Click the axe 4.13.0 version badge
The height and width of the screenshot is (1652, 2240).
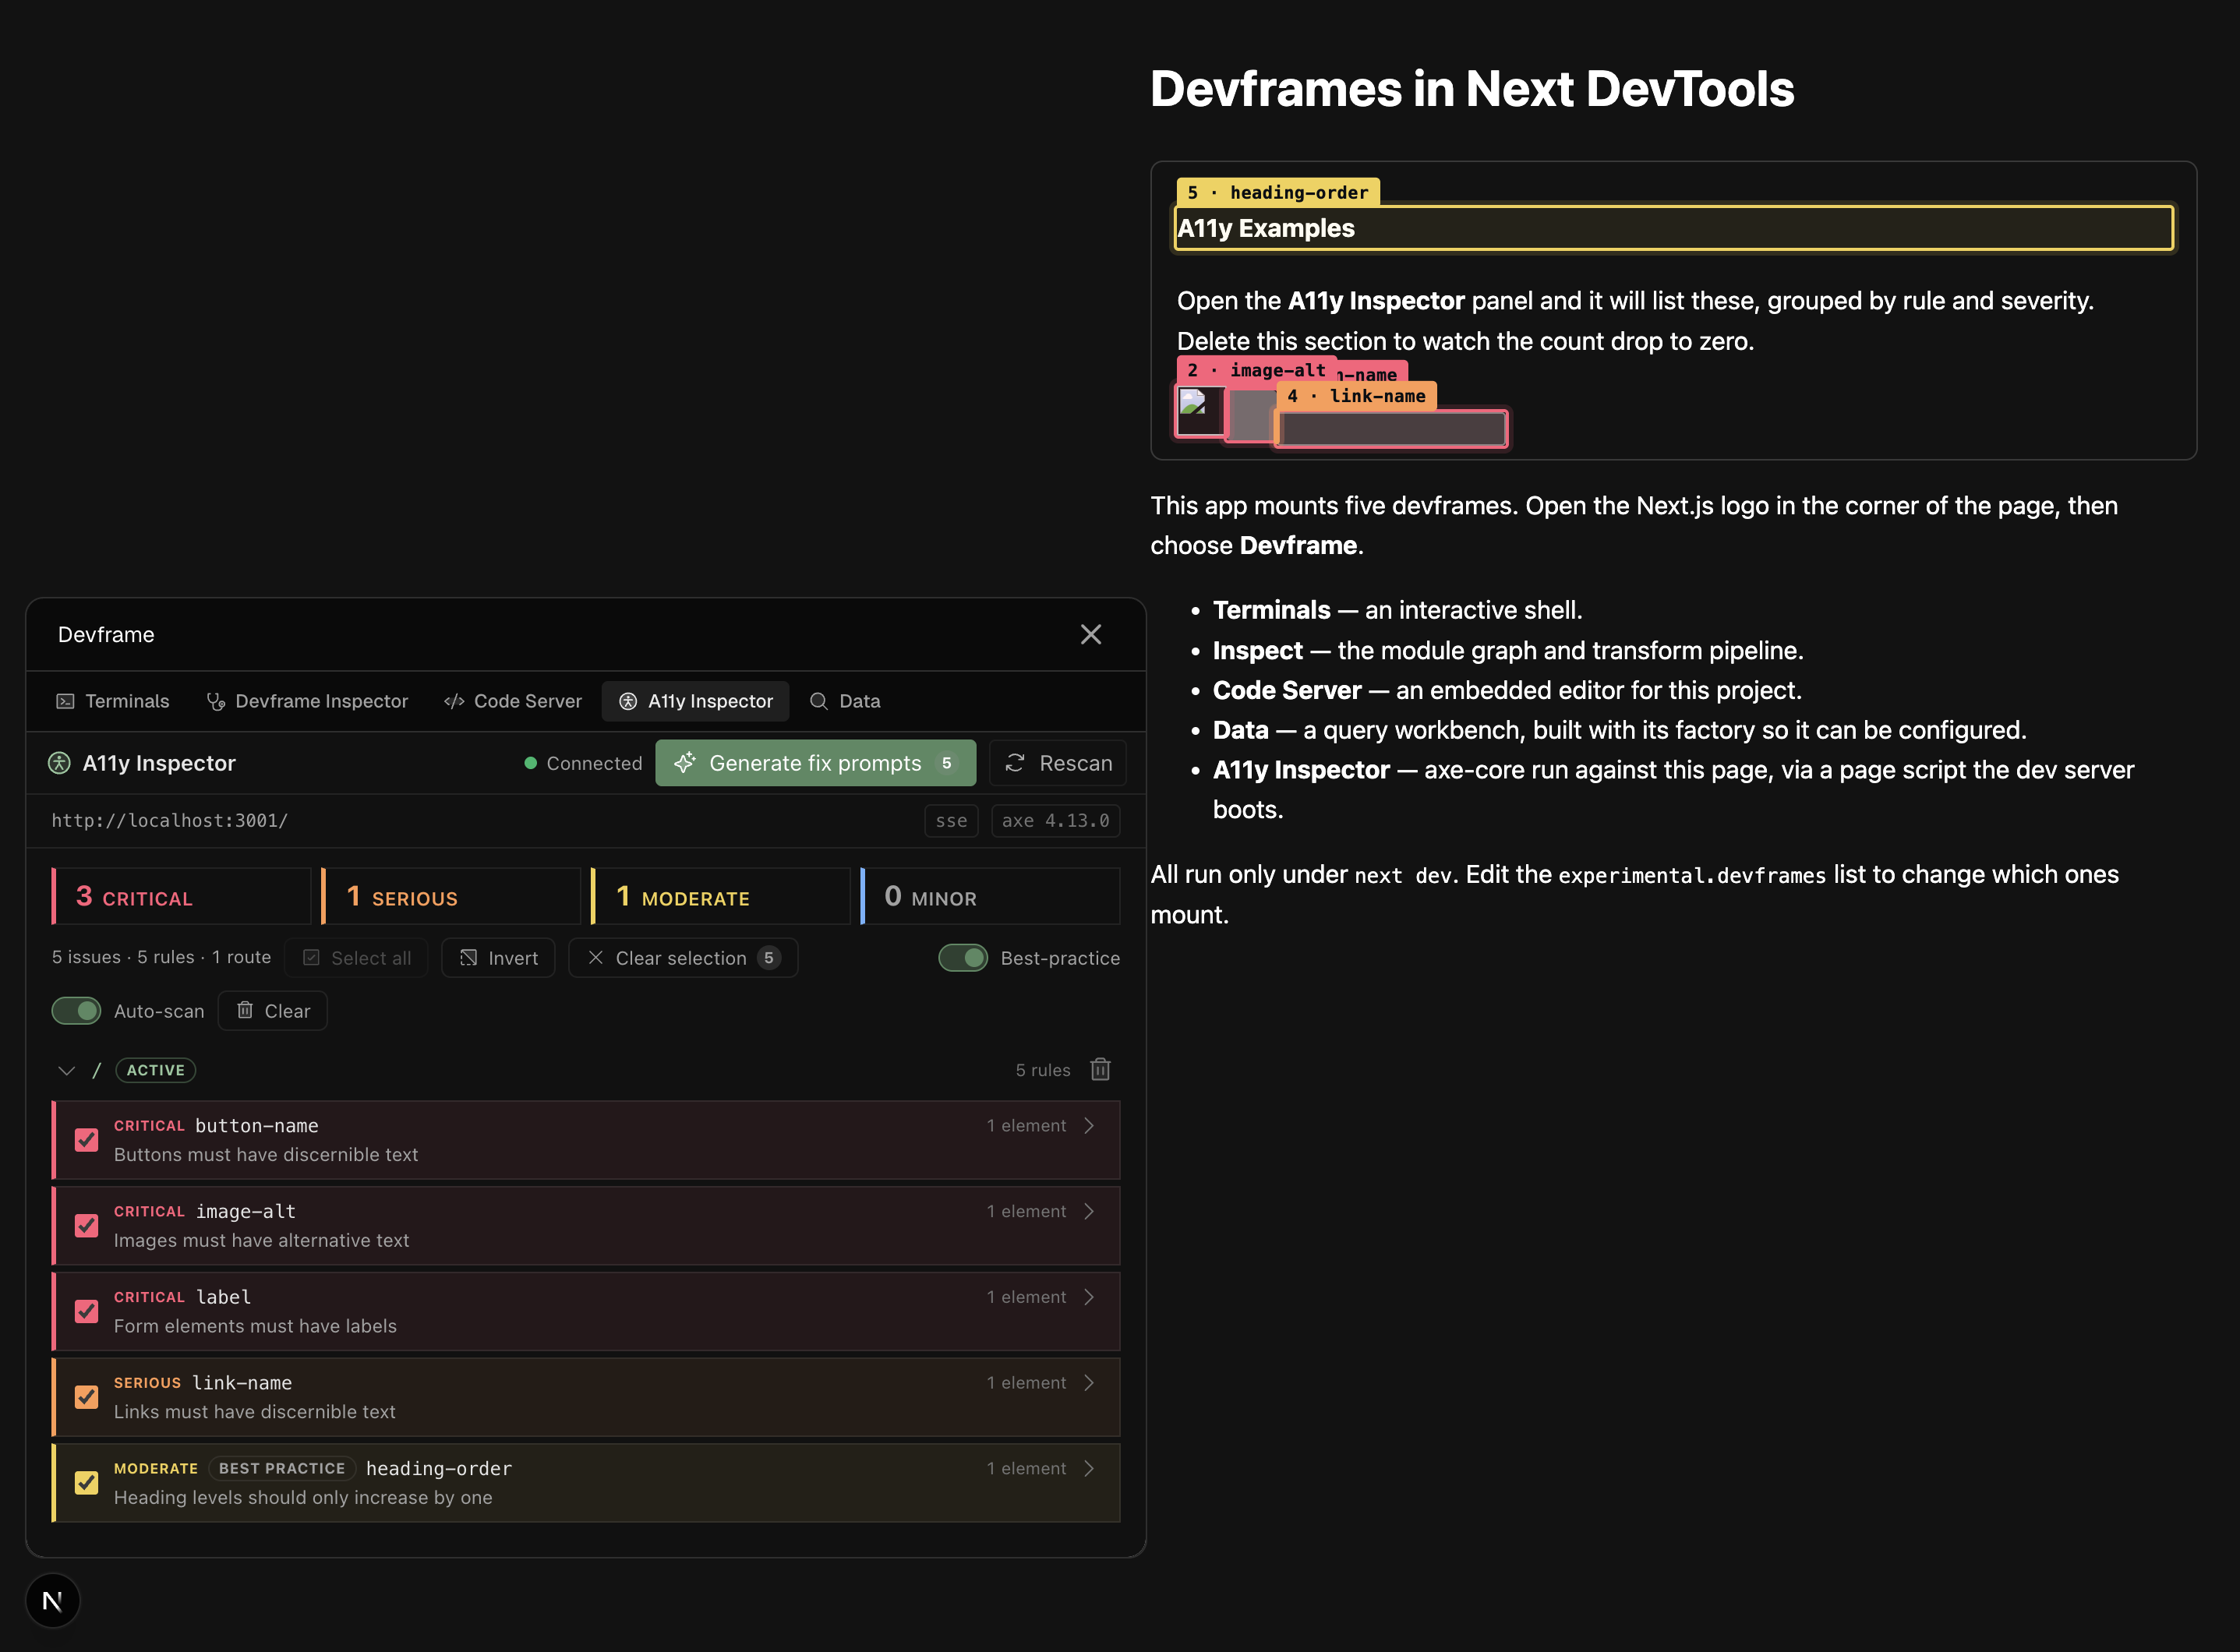click(x=1056, y=821)
